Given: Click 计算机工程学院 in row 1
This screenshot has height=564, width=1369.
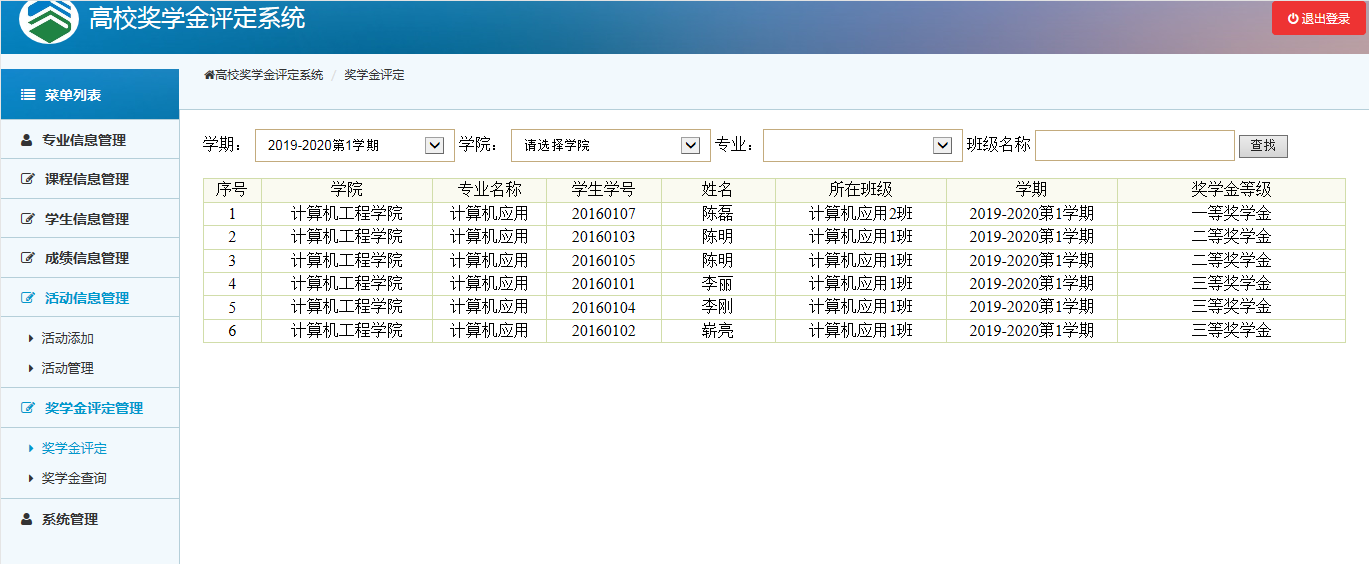Looking at the screenshot, I should click(x=347, y=214).
